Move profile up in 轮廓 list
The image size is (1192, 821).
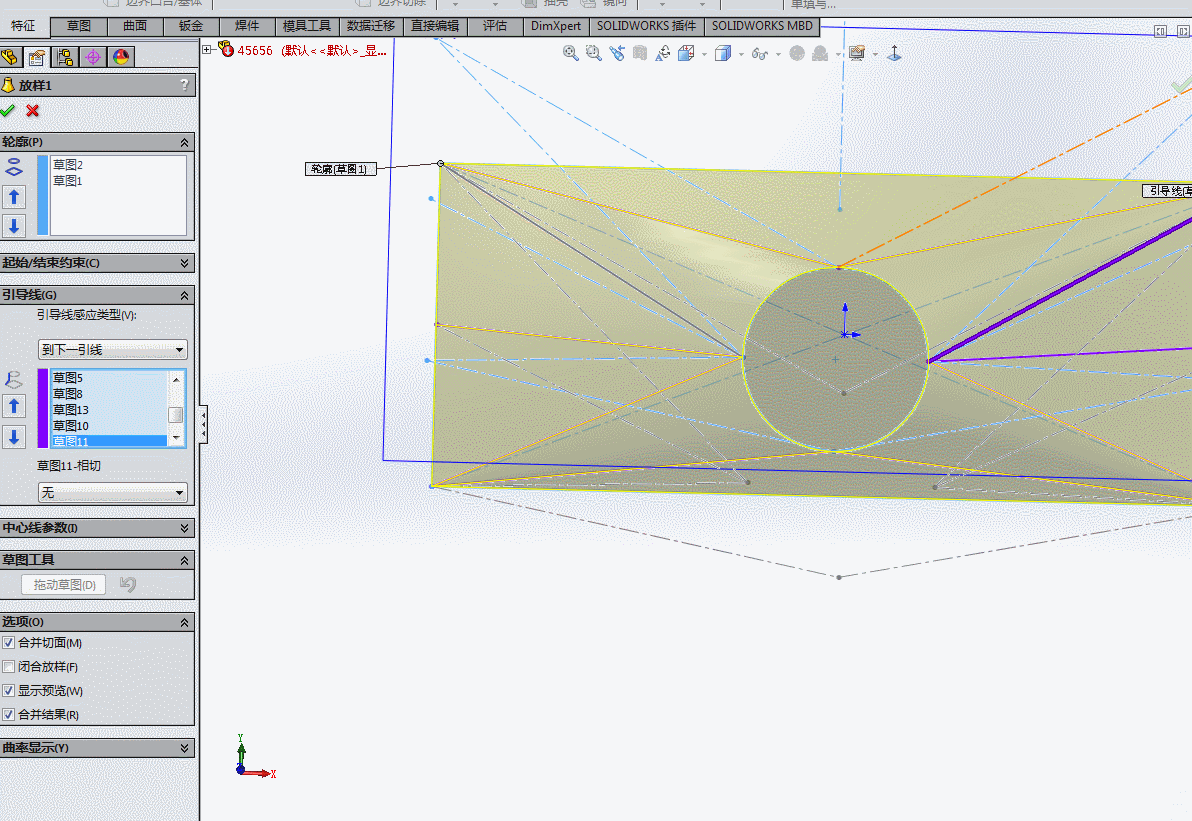click(x=14, y=198)
